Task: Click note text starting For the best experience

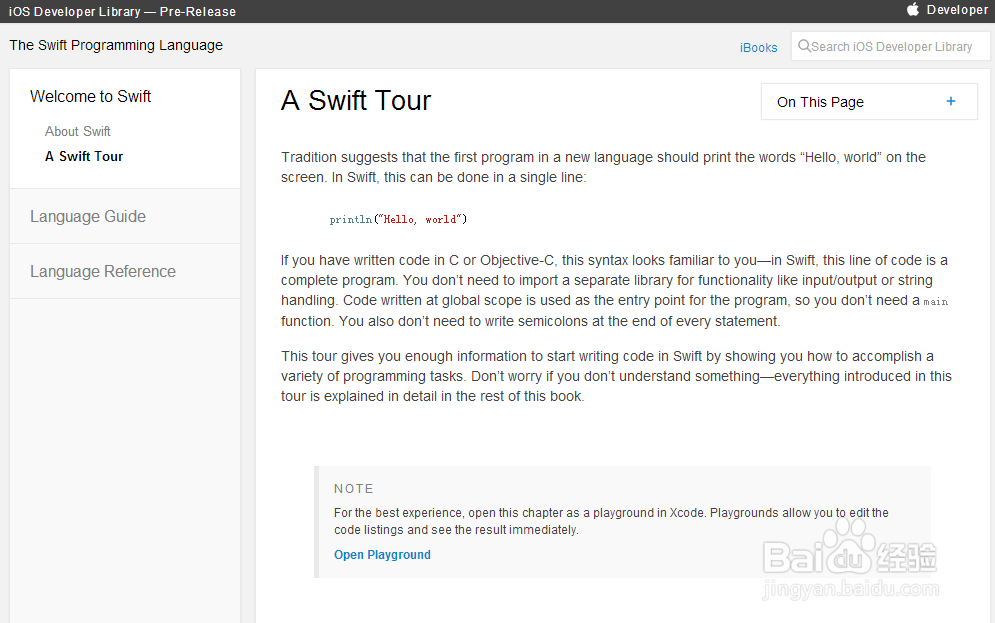Action: coord(611,521)
